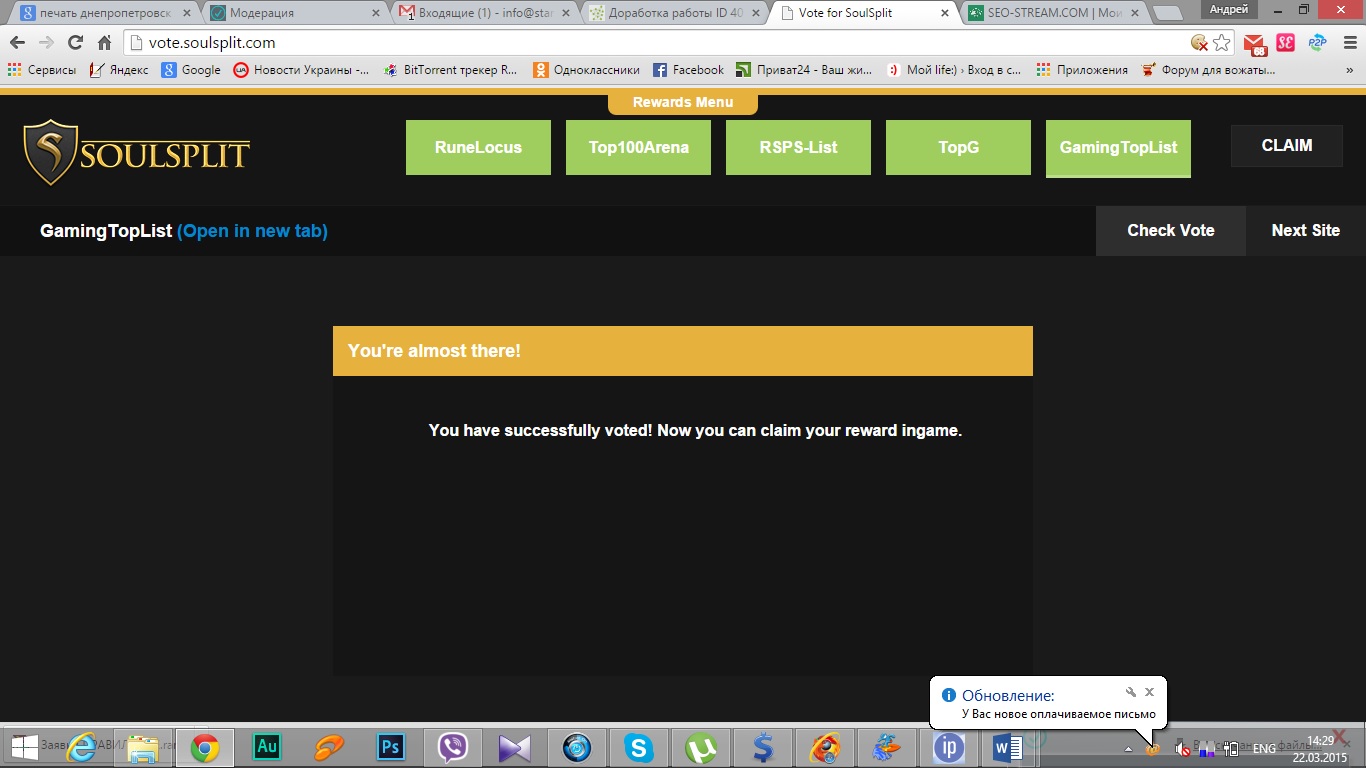Close the Обновление notification balloon
1366x768 pixels.
coord(1149,692)
